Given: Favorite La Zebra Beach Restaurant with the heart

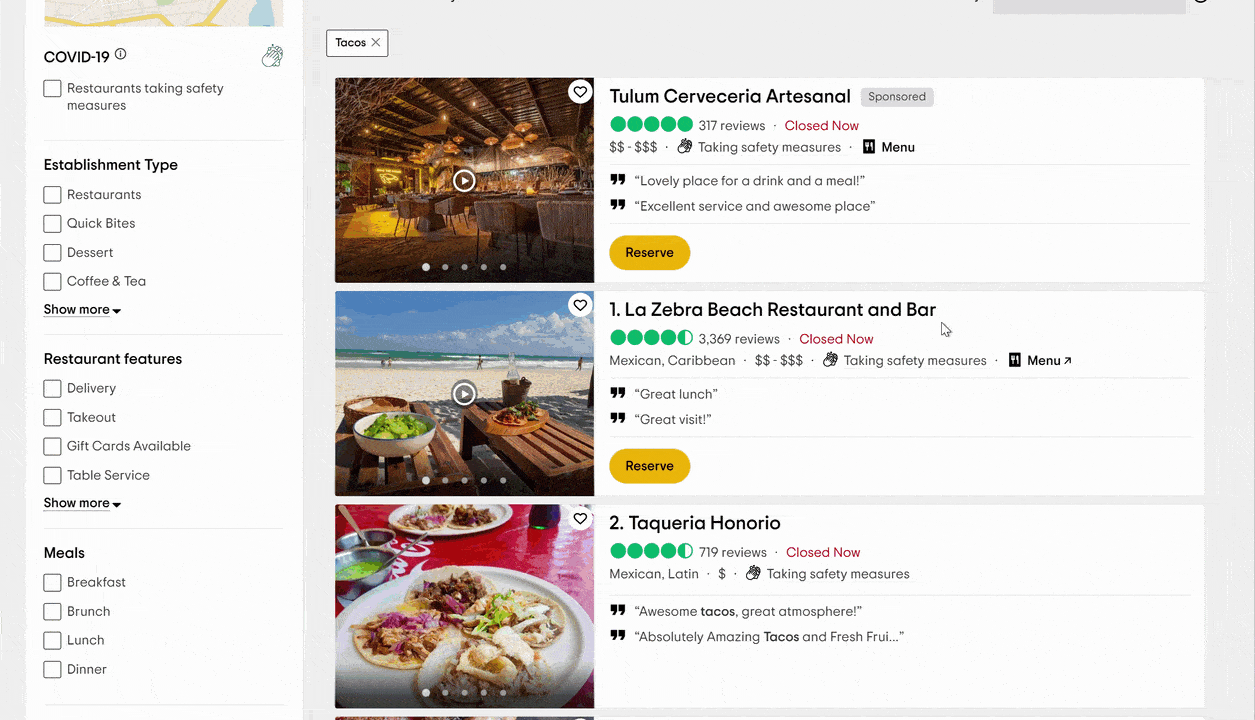Looking at the screenshot, I should [x=580, y=305].
